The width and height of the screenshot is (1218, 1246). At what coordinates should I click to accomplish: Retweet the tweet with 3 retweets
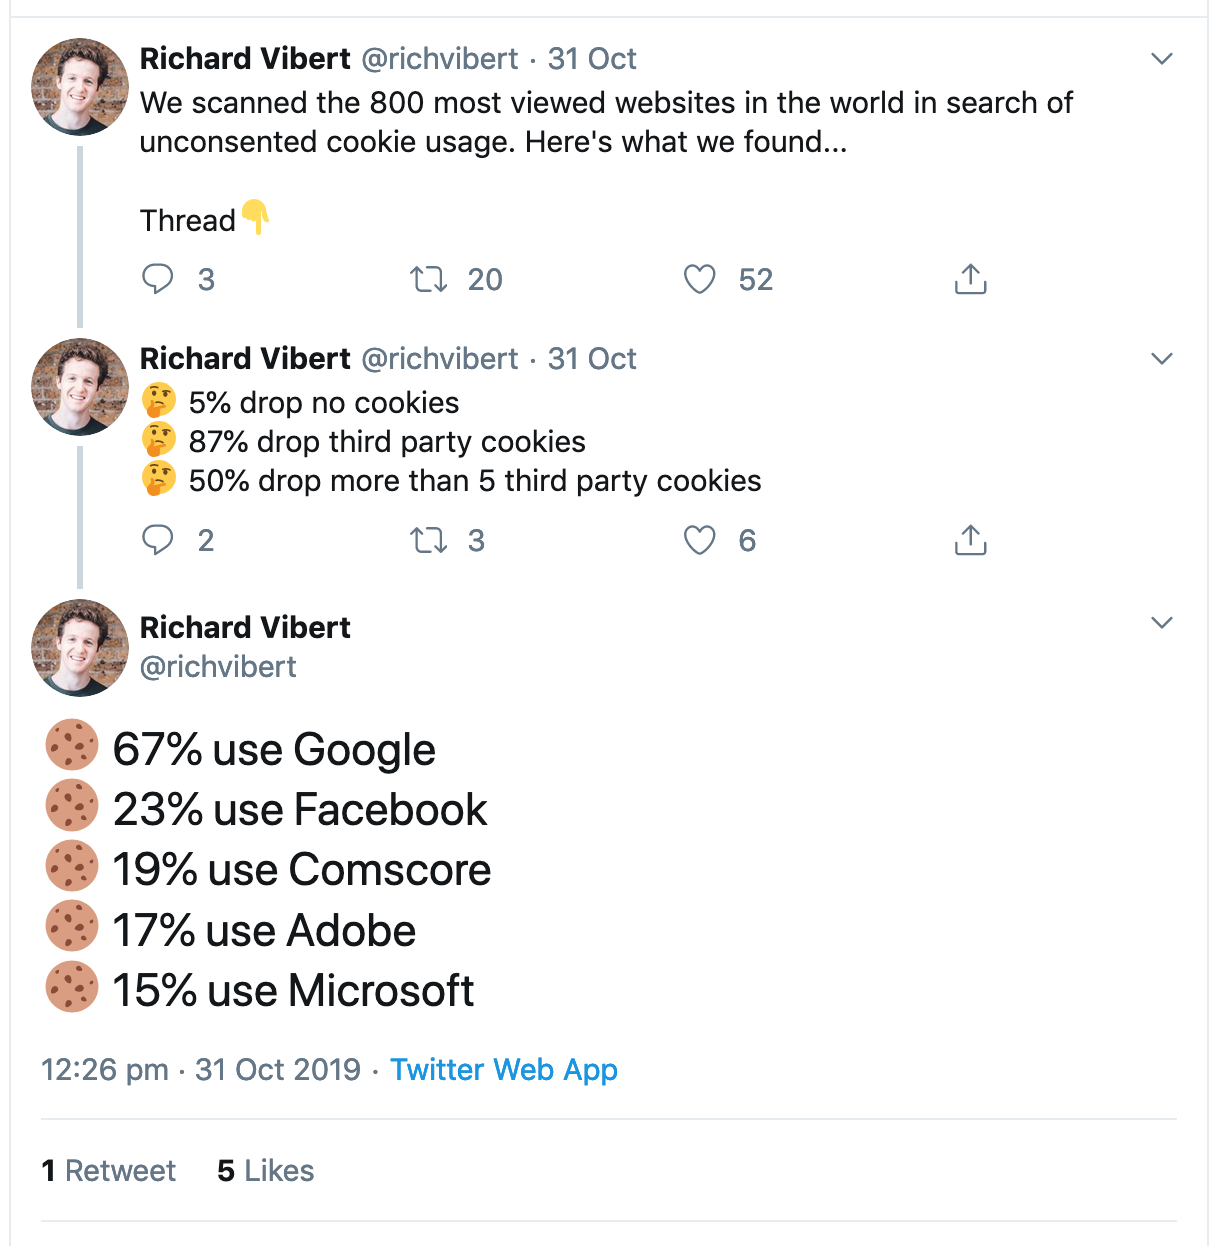coord(429,540)
